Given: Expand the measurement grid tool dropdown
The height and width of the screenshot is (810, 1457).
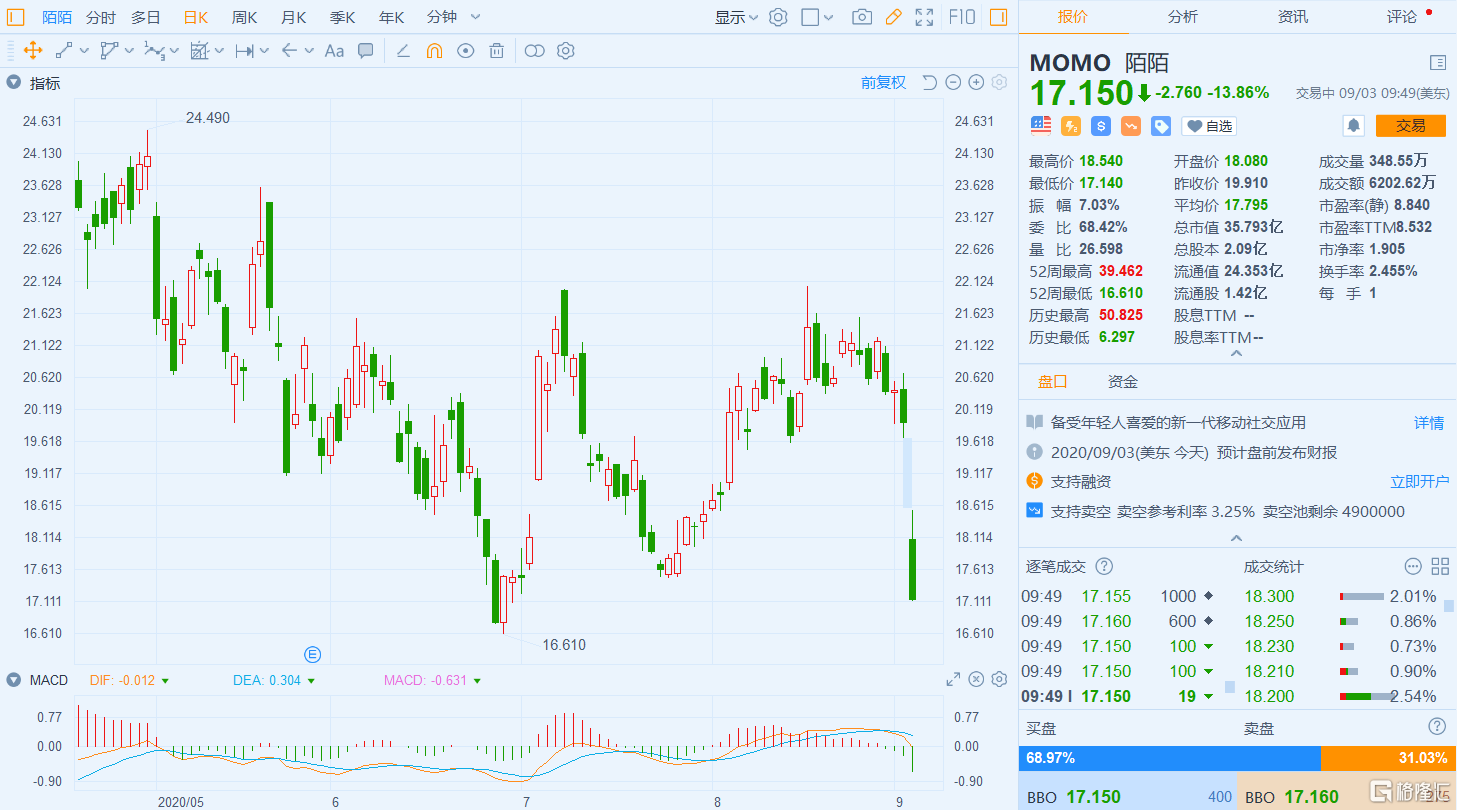Looking at the screenshot, I should coord(219,50).
